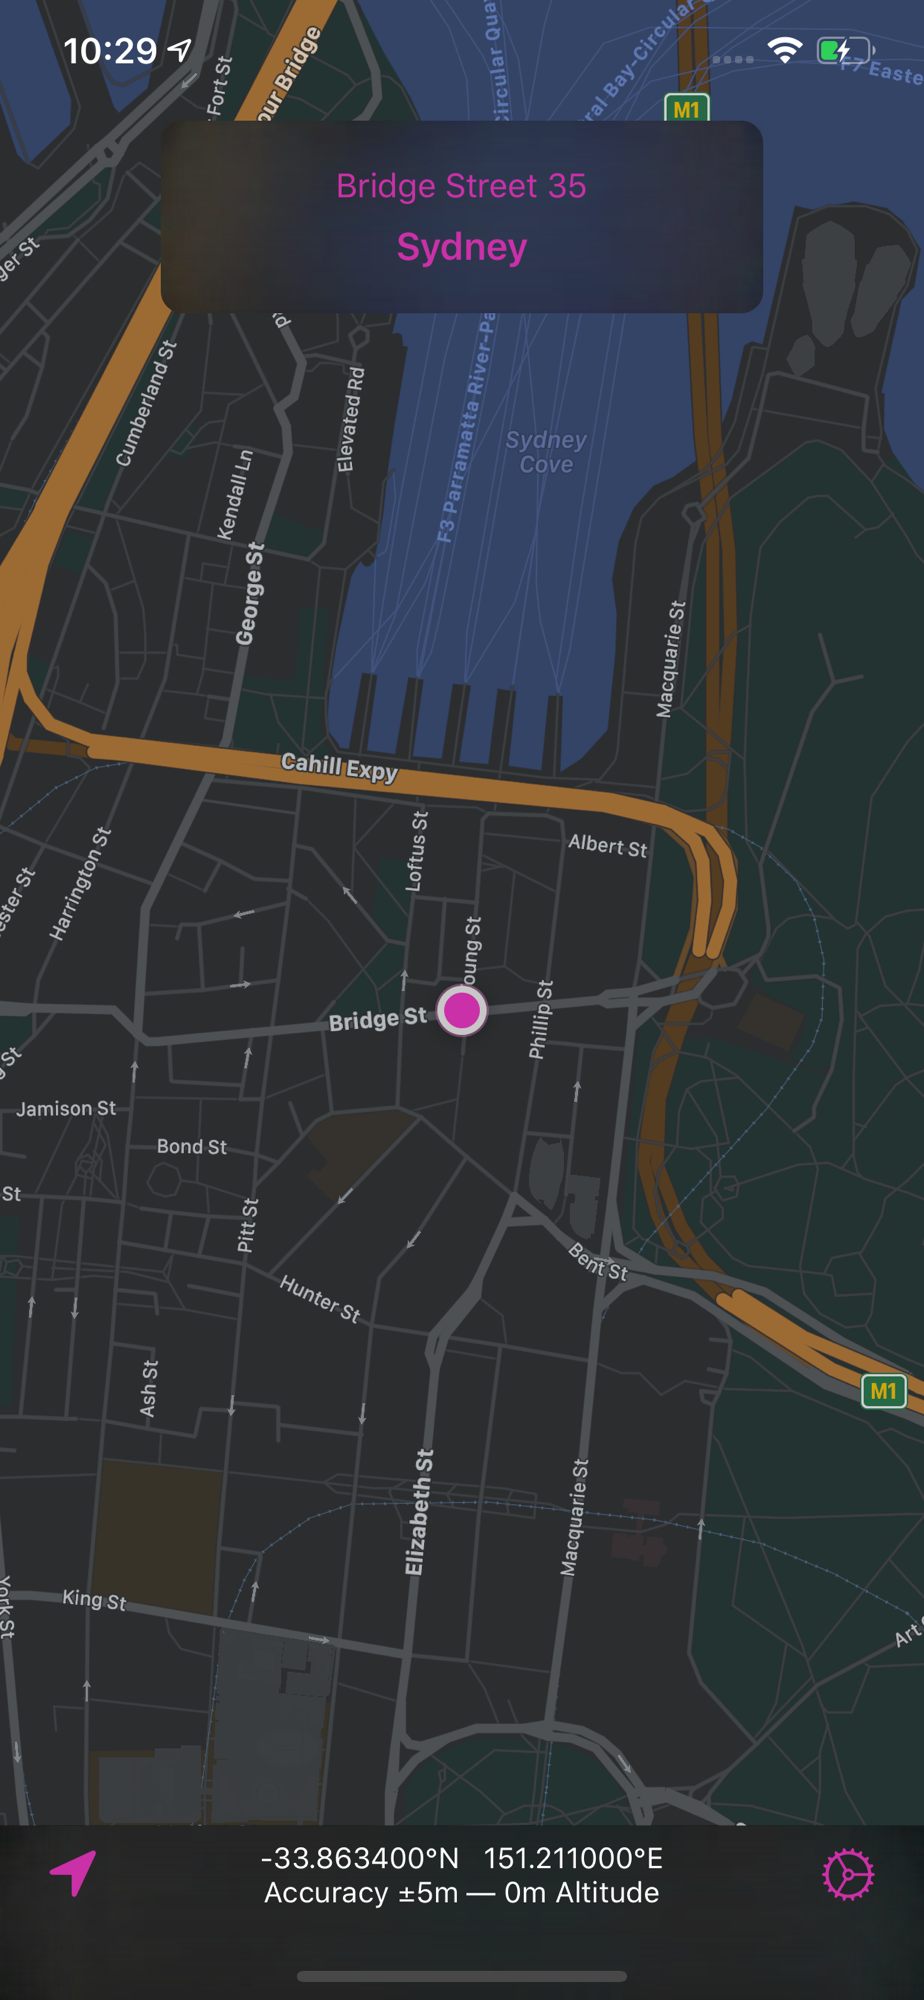The image size is (924, 2000).
Task: Tap the 10:29 clock in status bar
Action: (110, 50)
